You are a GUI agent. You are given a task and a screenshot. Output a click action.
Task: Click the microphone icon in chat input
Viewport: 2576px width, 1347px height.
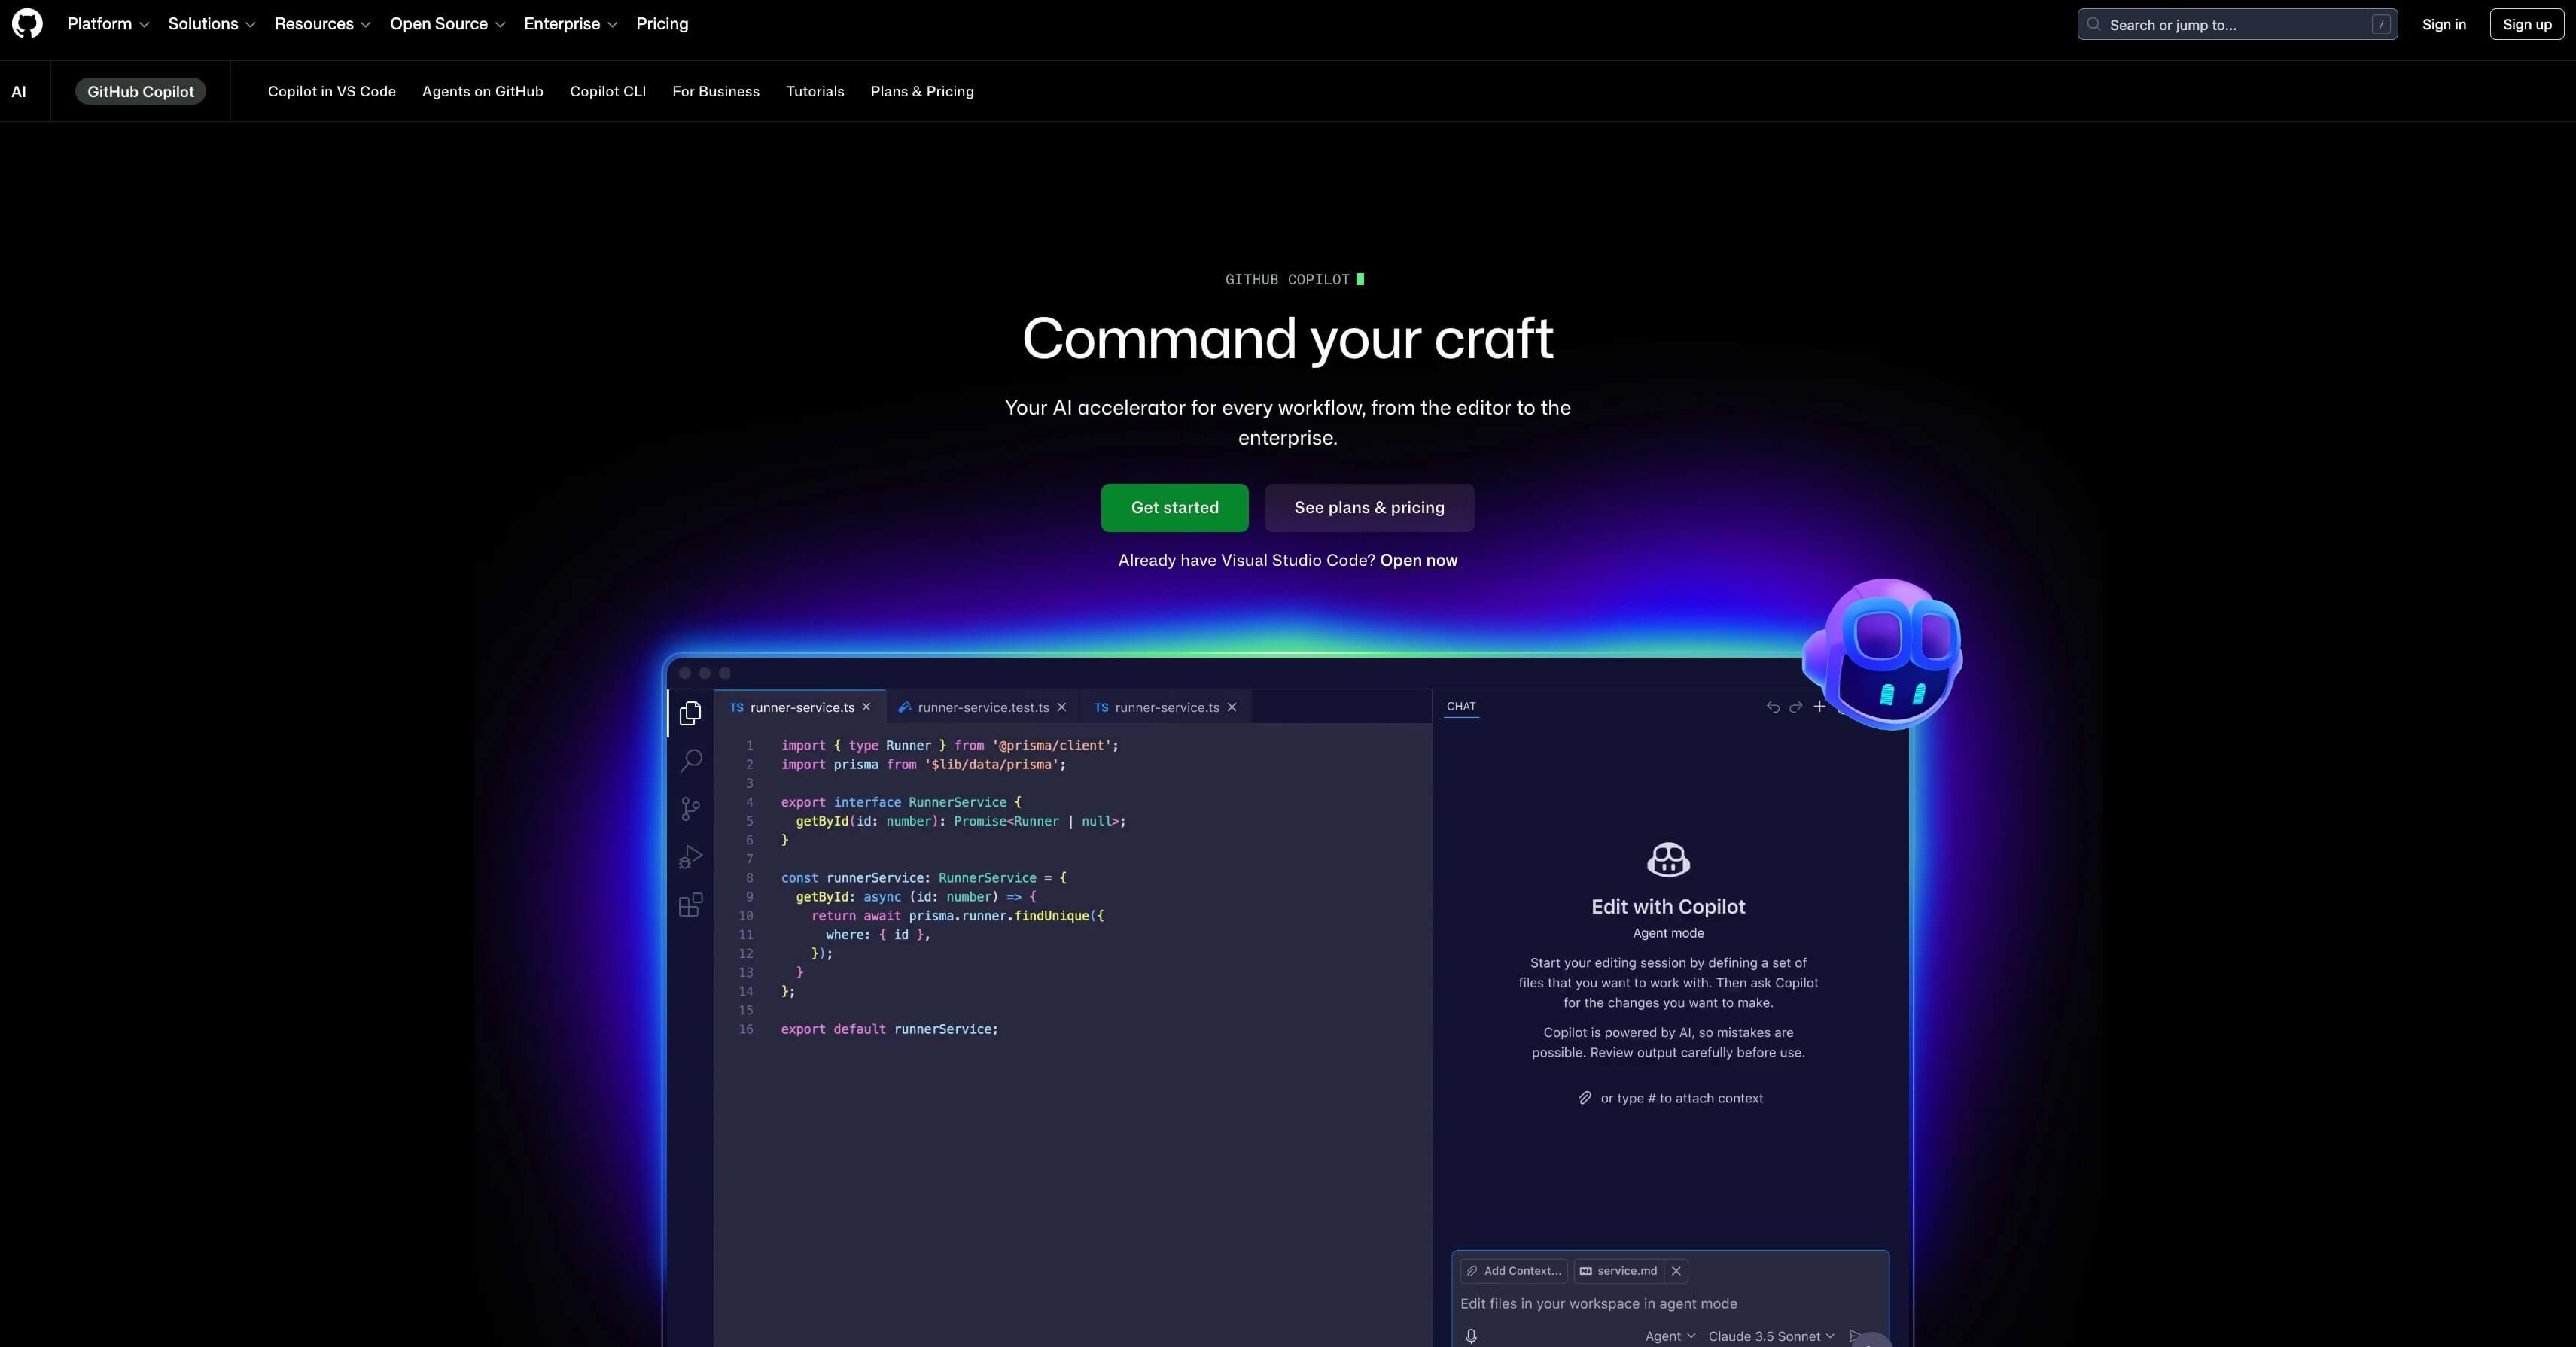click(1471, 1336)
